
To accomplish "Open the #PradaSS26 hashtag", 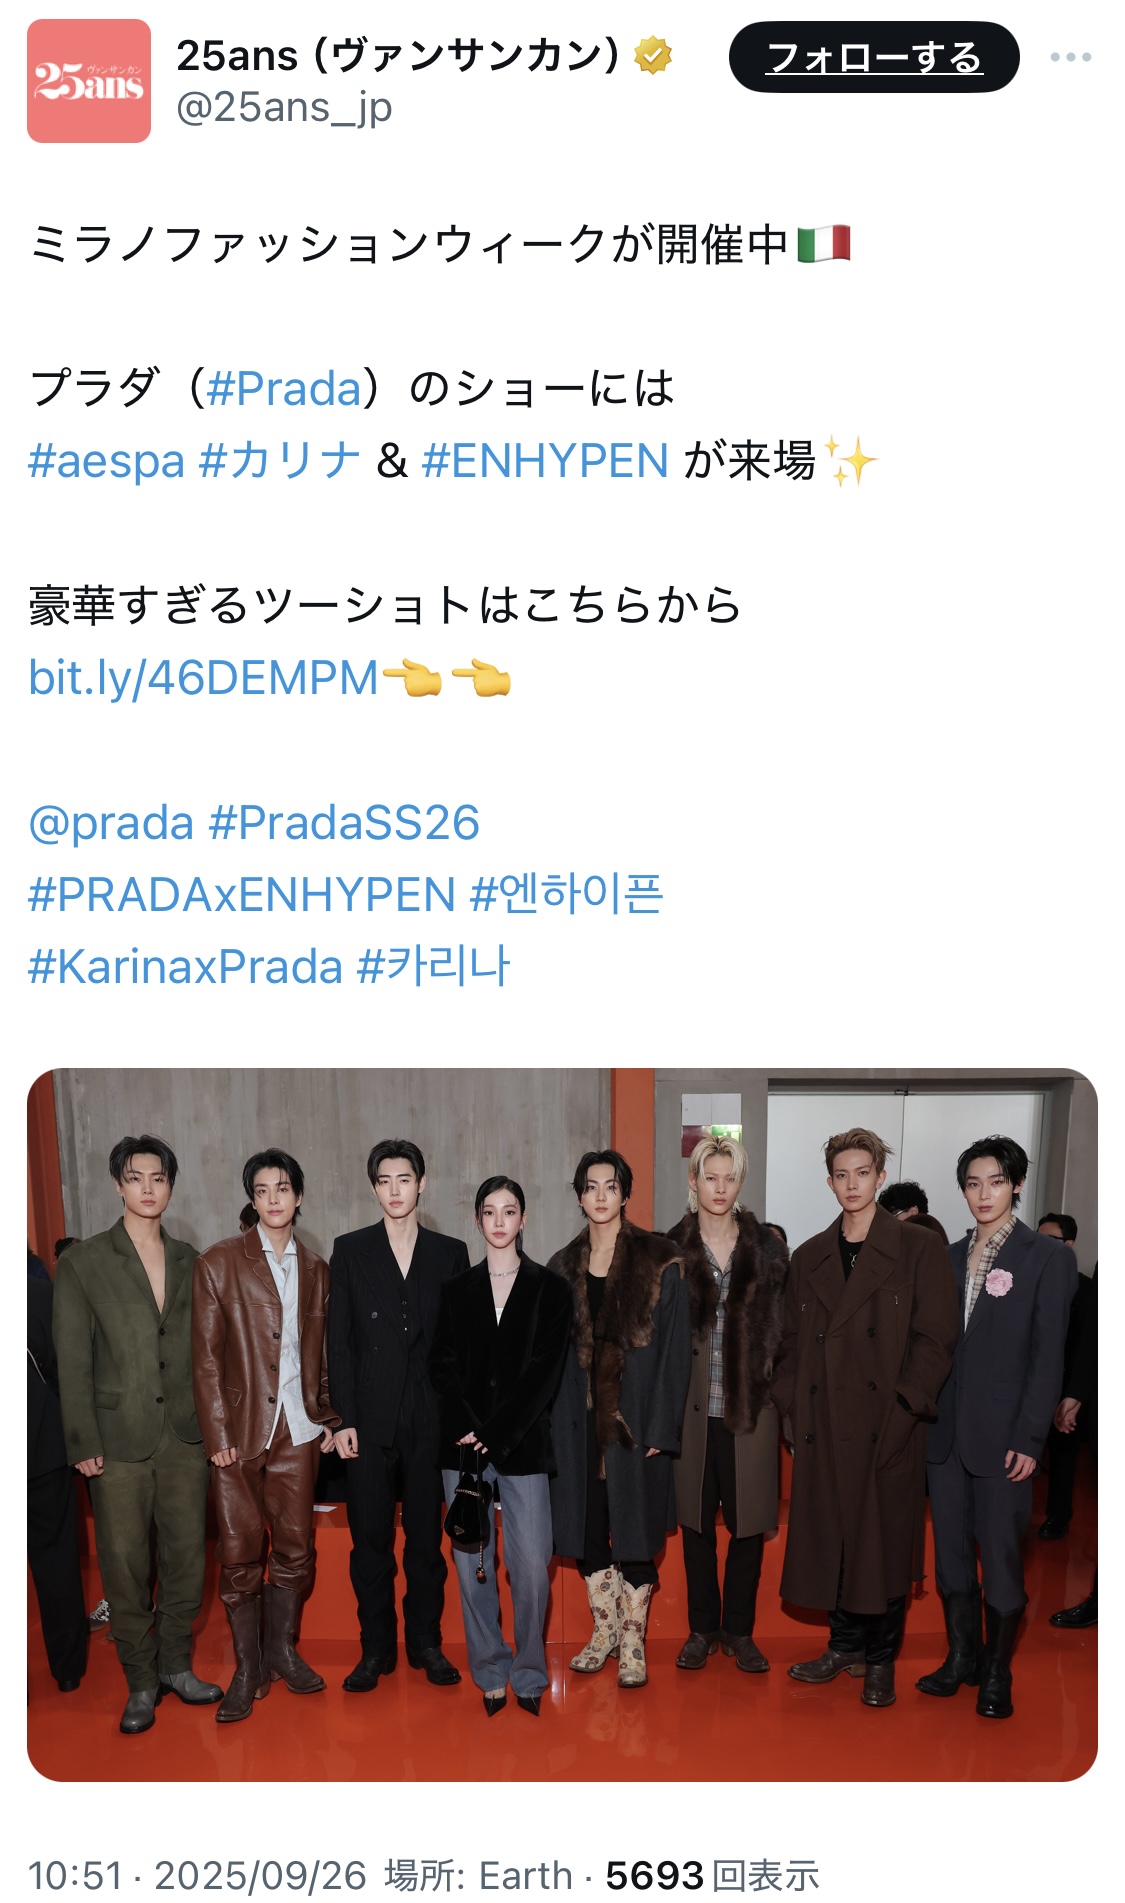I will [x=344, y=823].
